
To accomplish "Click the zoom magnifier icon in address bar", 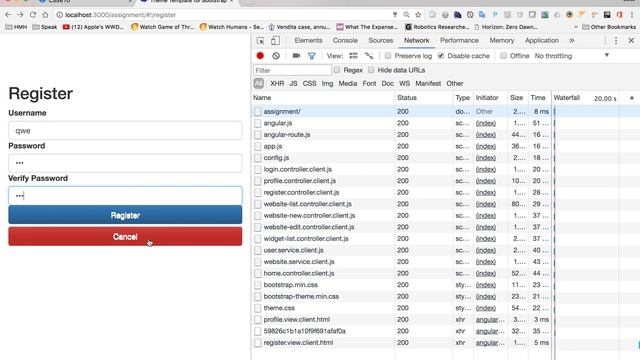I will pyautogui.click(x=407, y=15).
